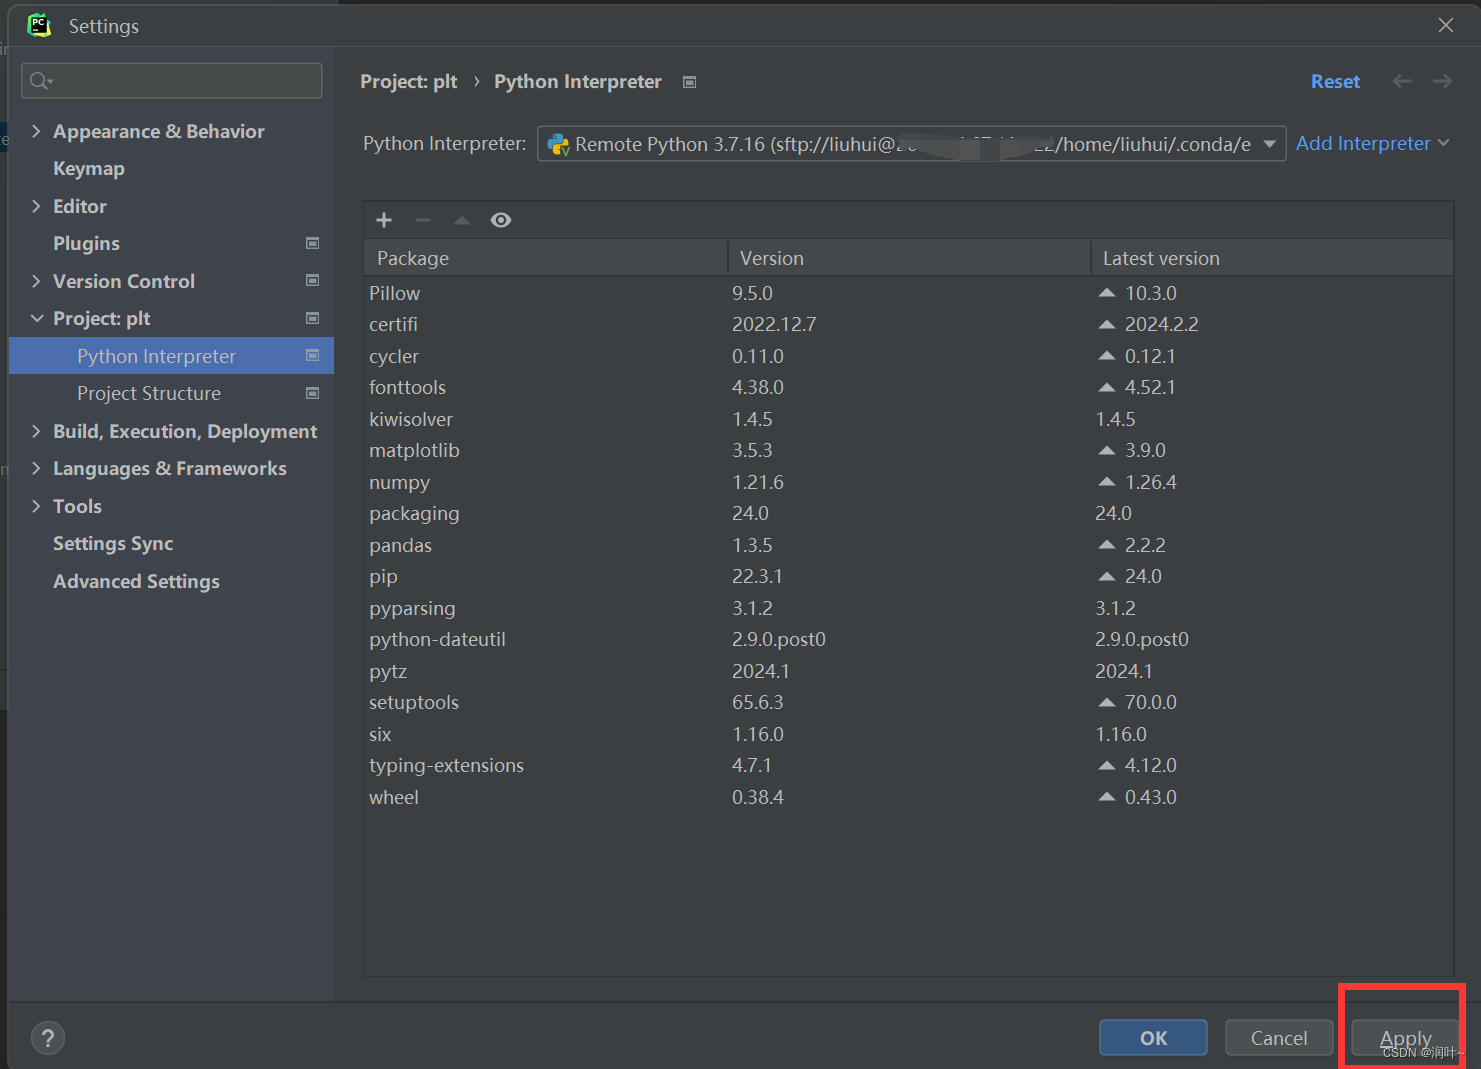Open help with the question mark icon
1481x1069 pixels.
pos(47,1037)
